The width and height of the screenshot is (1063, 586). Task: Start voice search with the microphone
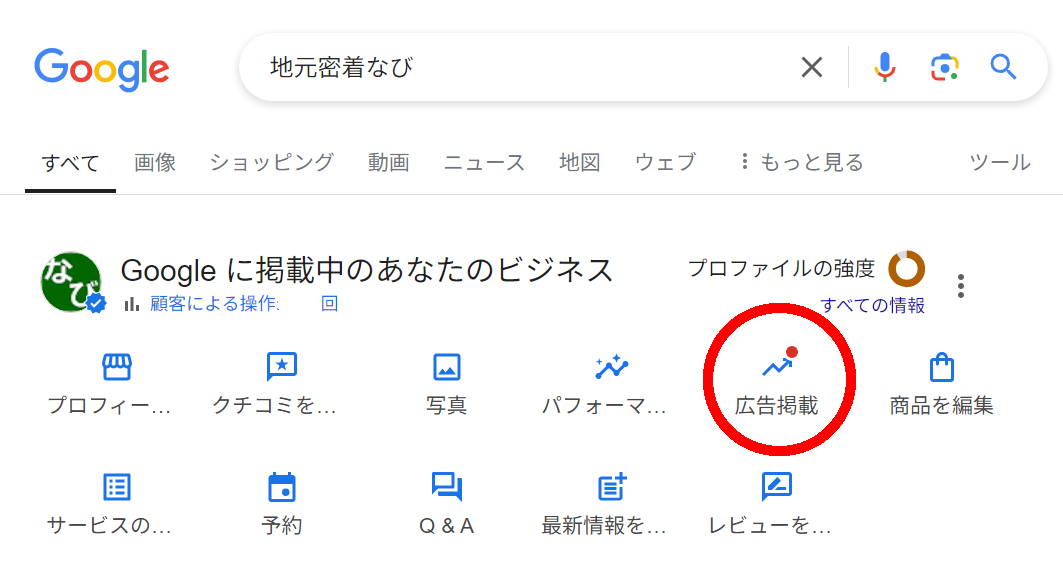(x=886, y=67)
